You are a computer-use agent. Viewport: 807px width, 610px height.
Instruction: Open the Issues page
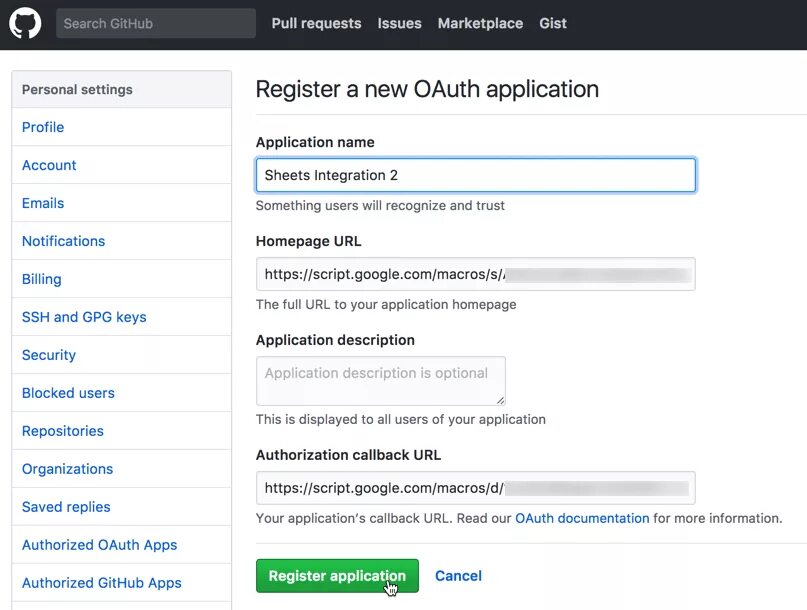(x=399, y=23)
